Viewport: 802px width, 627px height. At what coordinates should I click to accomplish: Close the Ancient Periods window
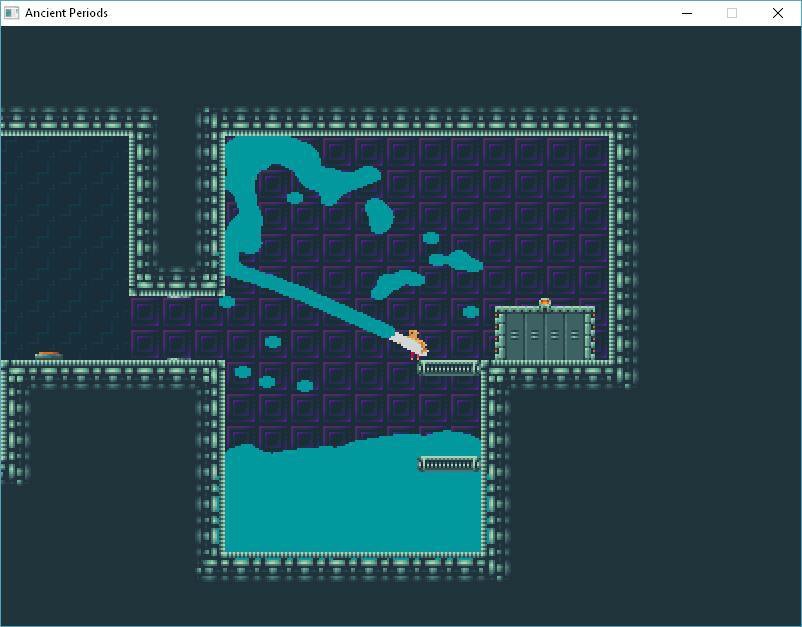[777, 13]
